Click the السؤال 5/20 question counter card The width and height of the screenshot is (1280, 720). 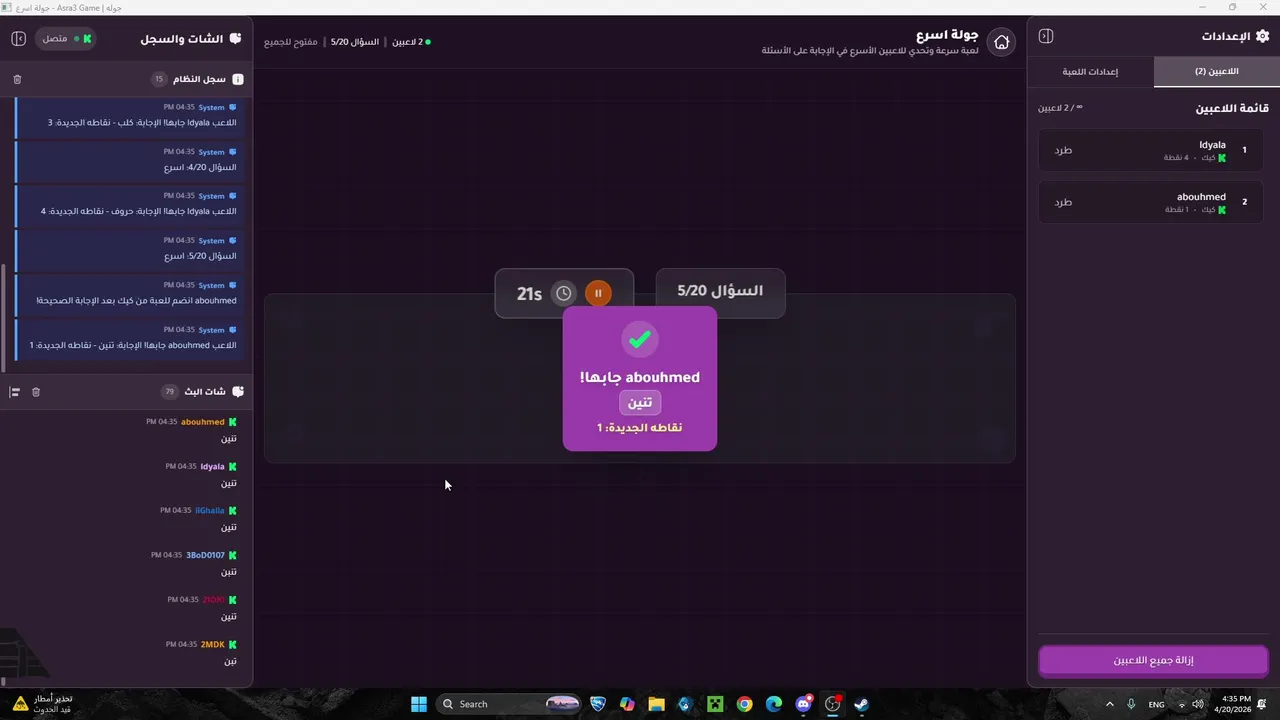[720, 292]
